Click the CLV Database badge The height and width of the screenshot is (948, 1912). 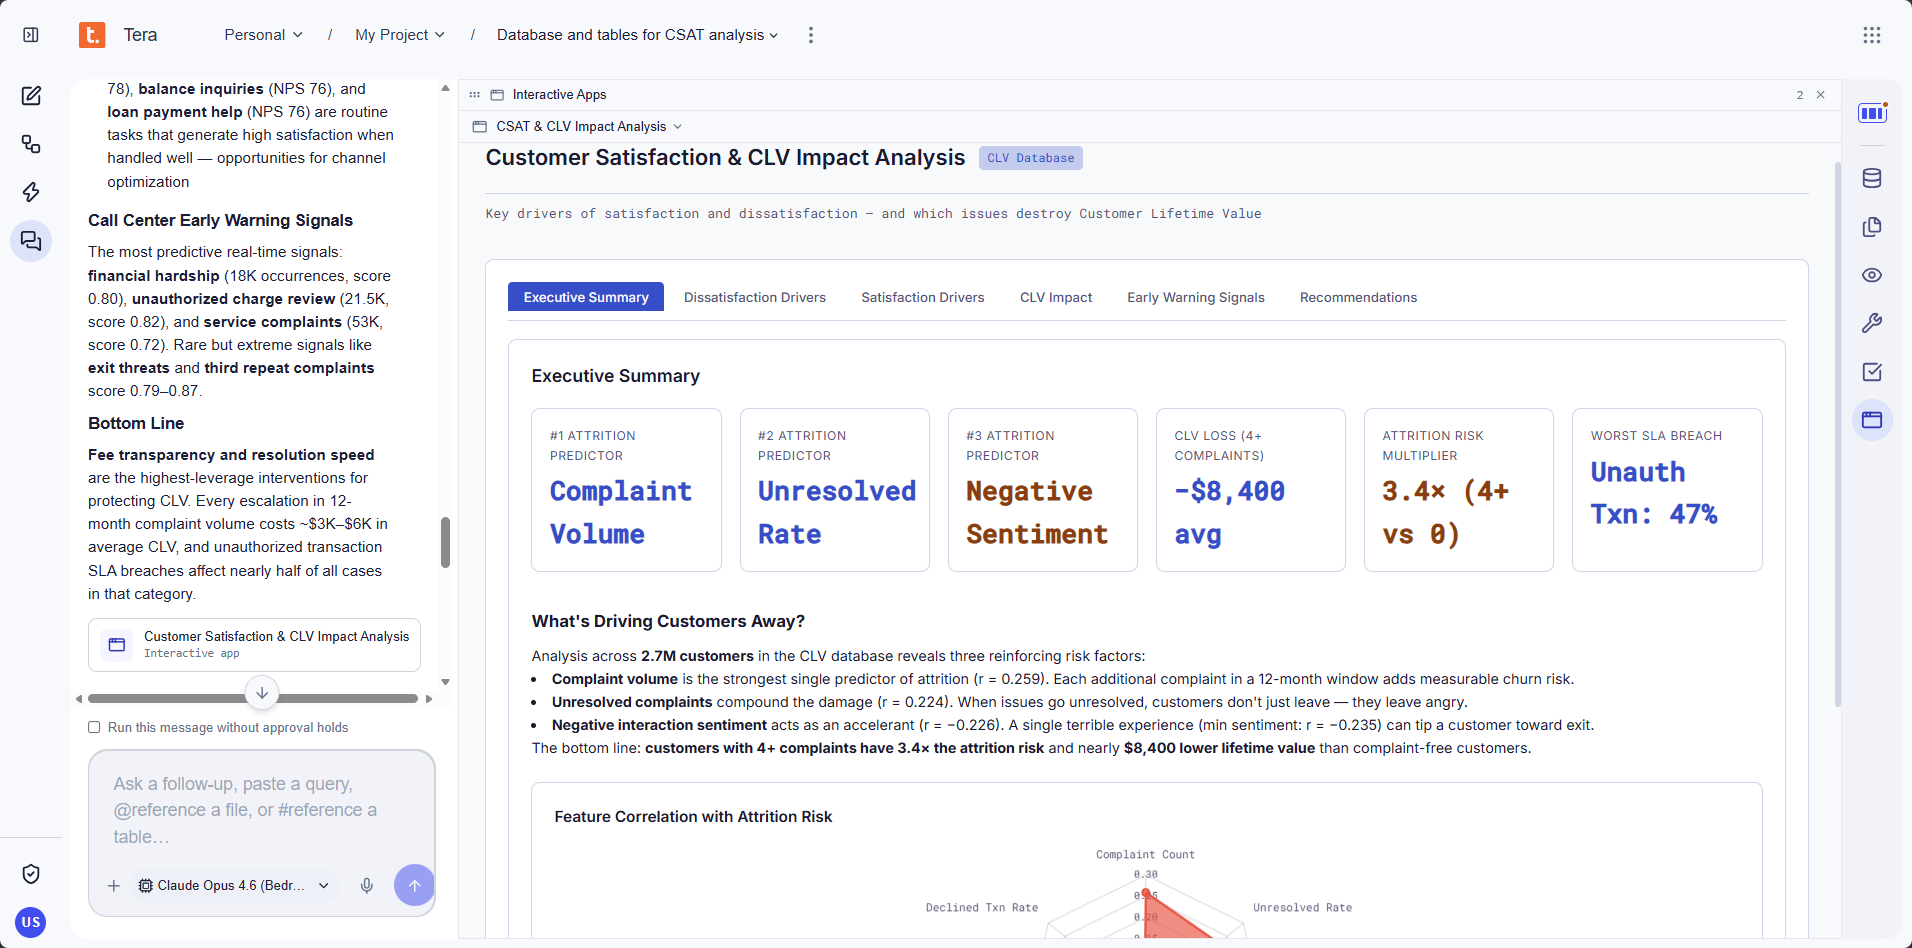click(1030, 158)
